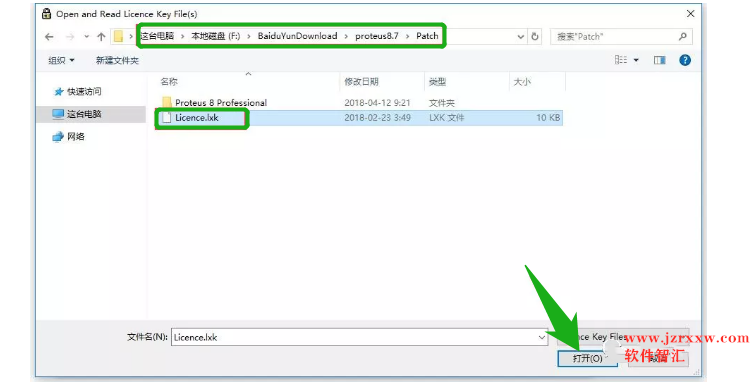Image resolution: width=753 pixels, height=389 pixels.
Task: Click the forward navigation arrow
Action: [x=70, y=36]
